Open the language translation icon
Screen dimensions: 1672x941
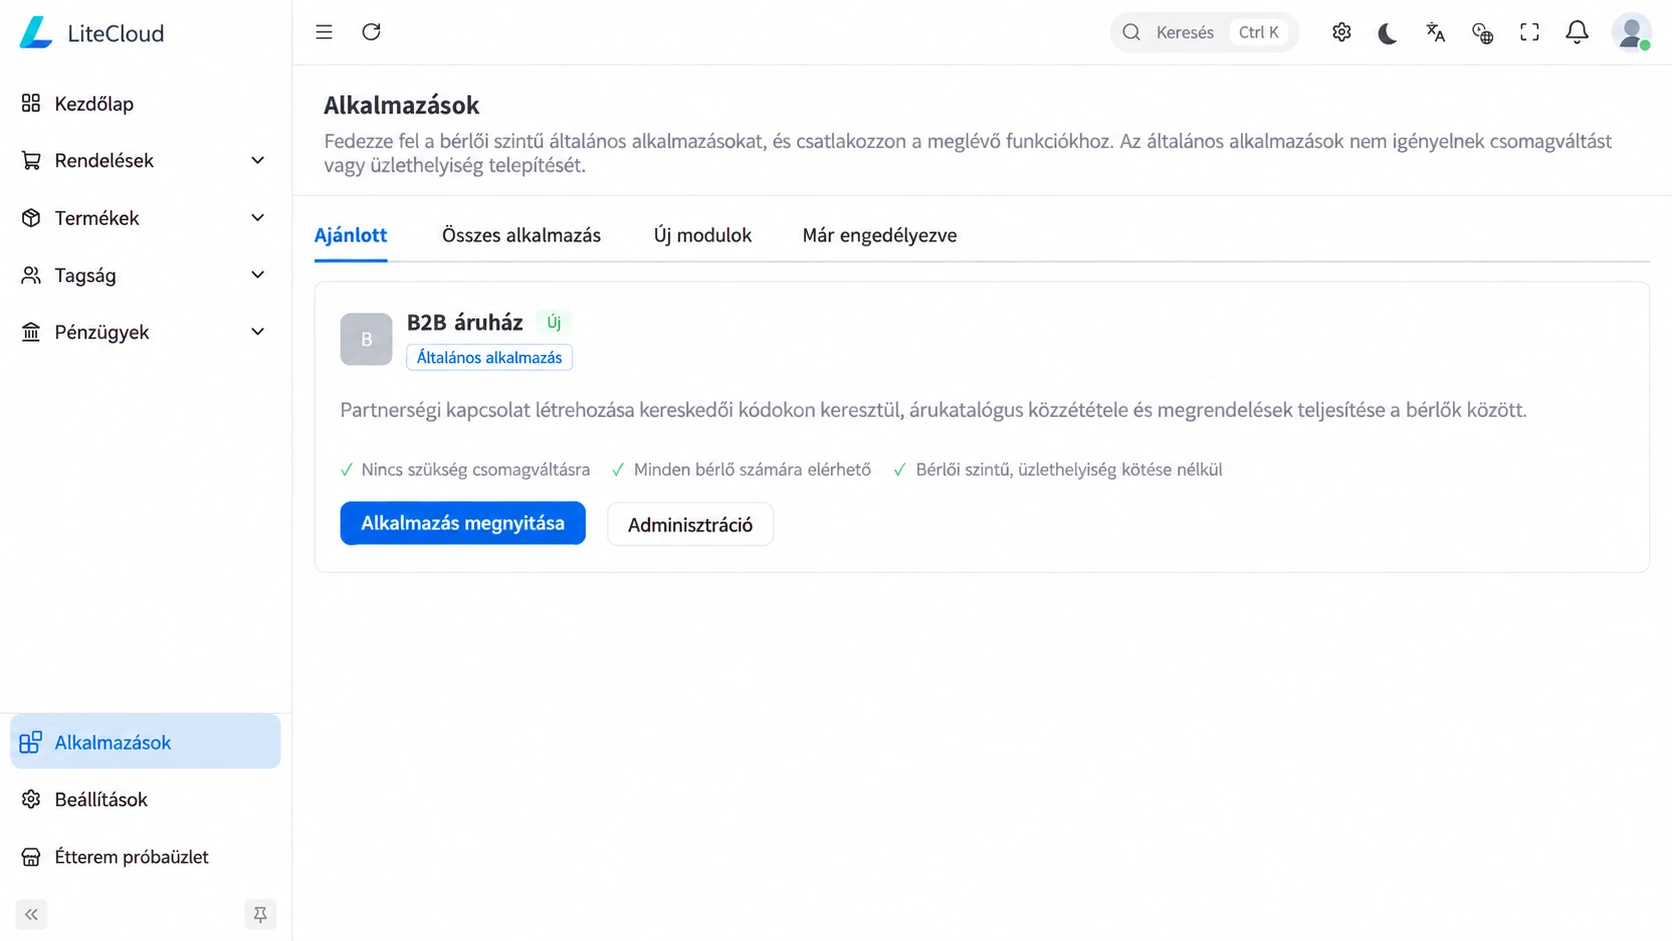point(1435,33)
